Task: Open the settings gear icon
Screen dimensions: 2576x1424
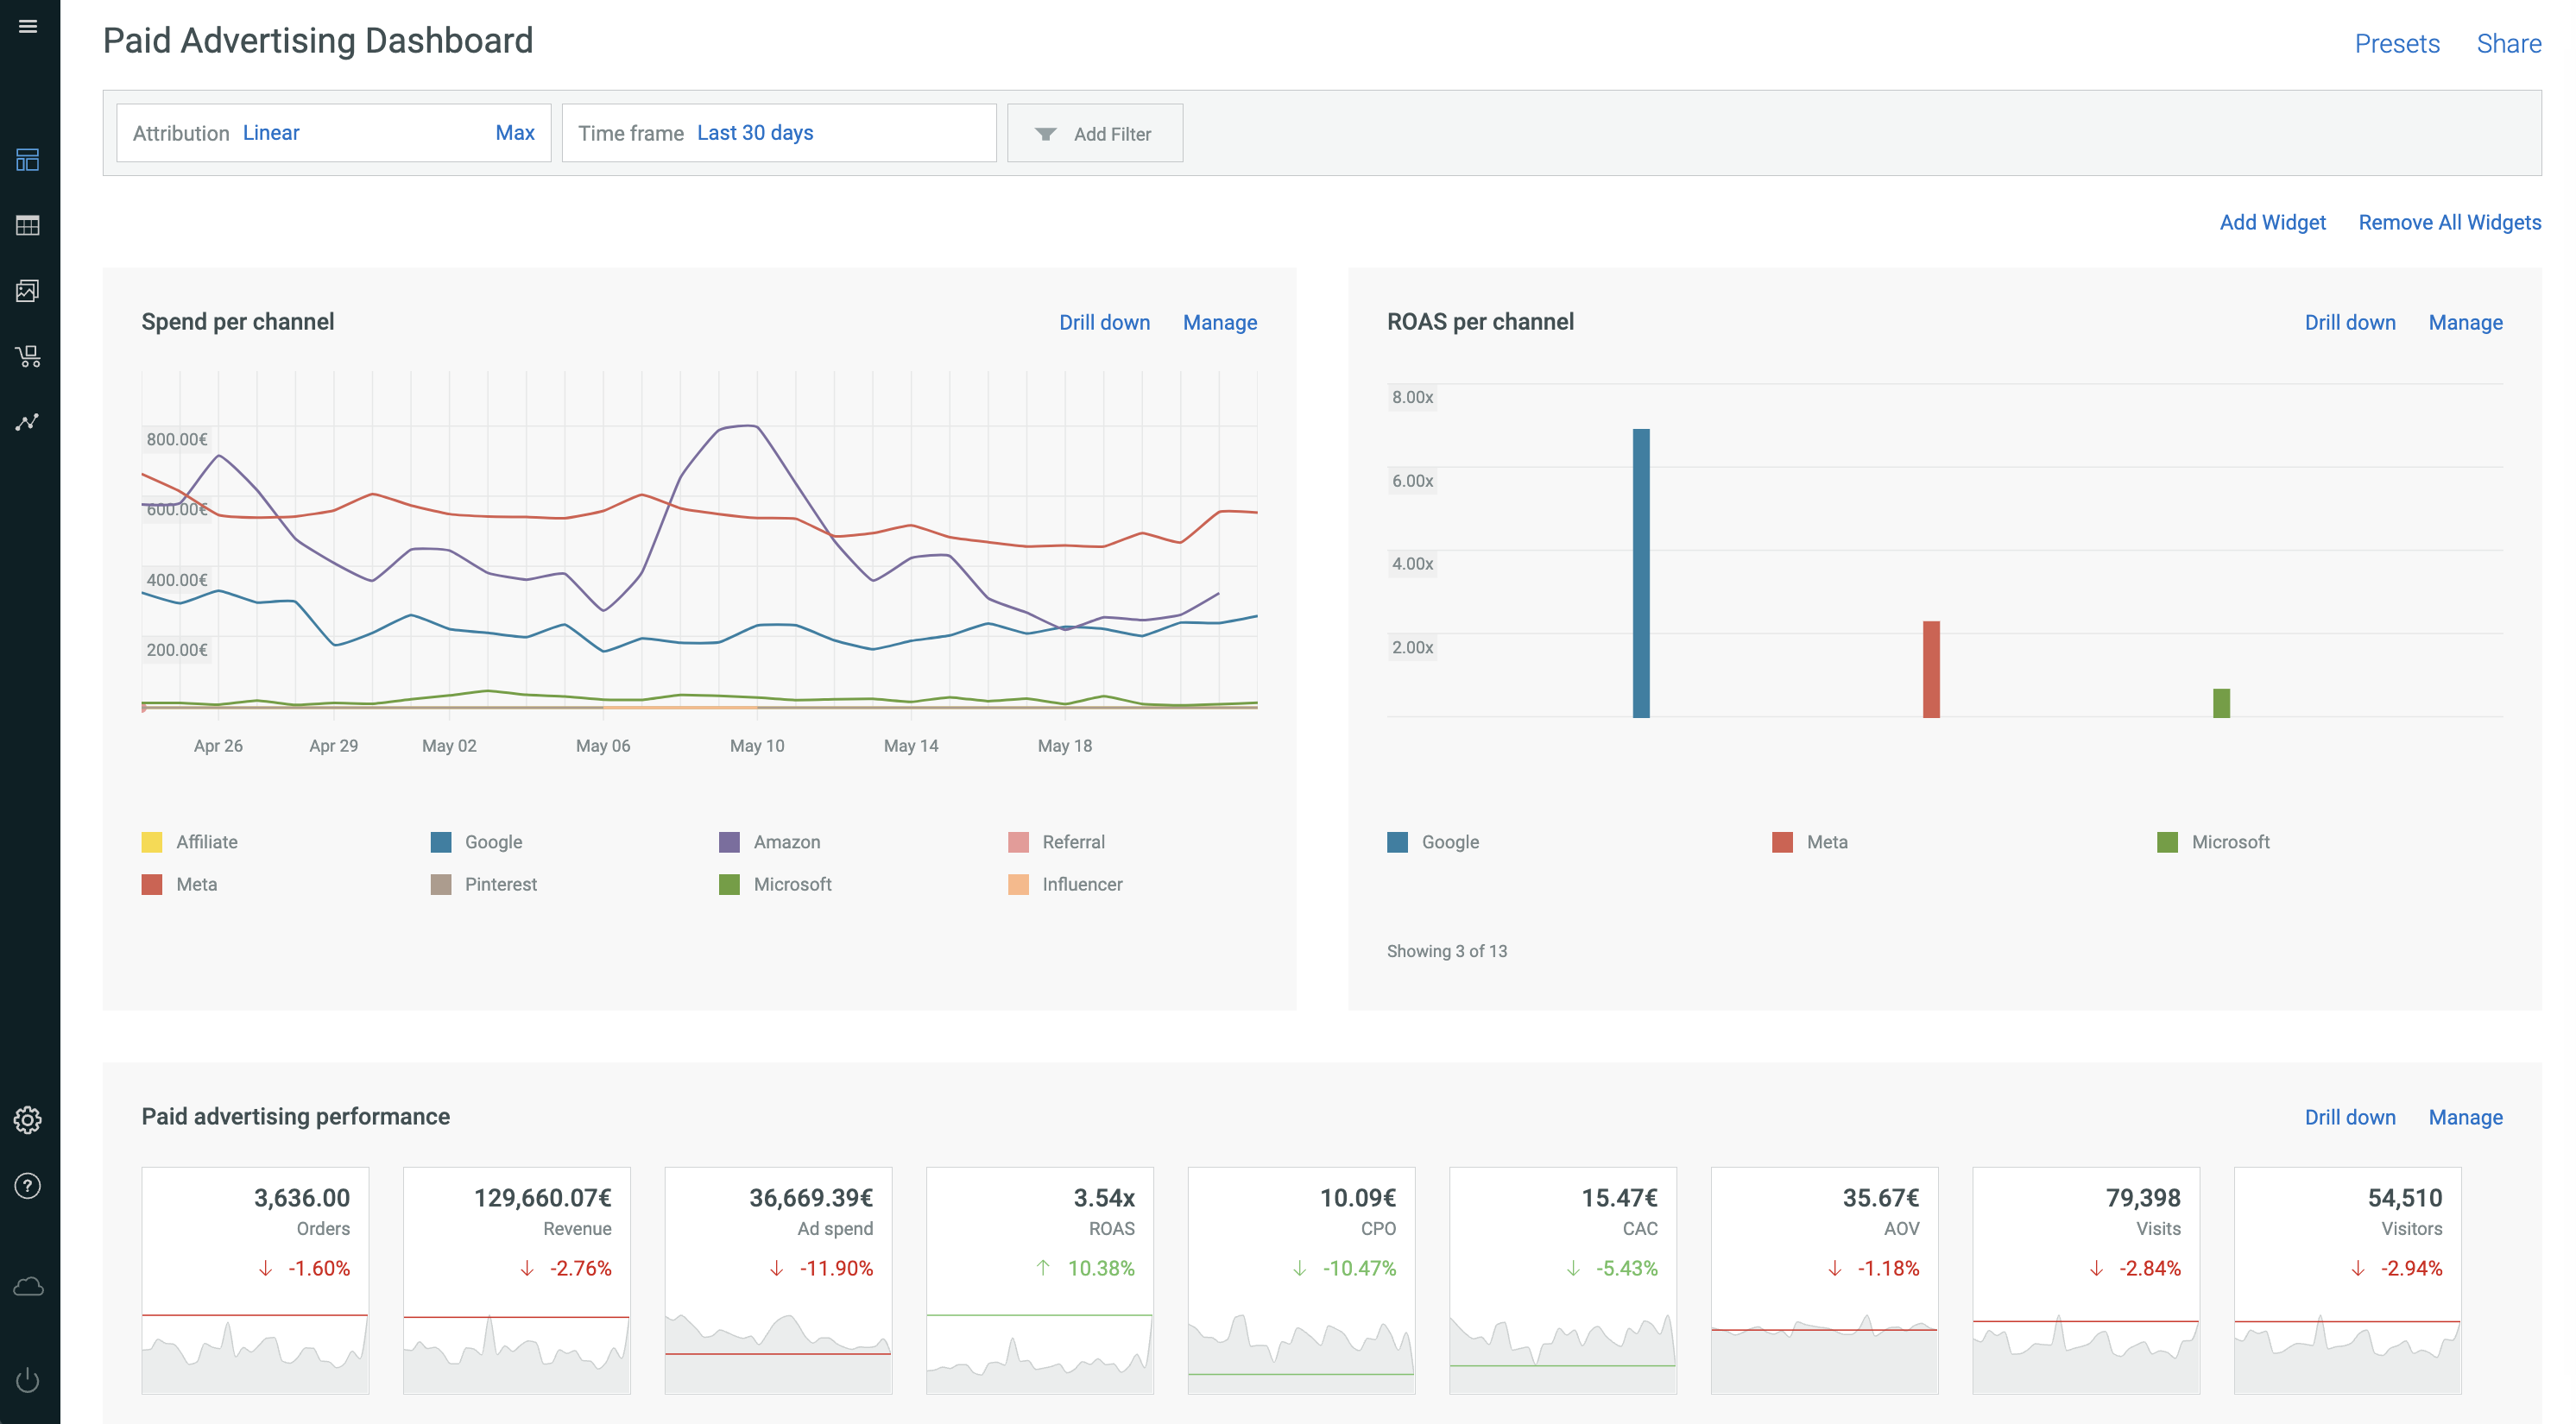Action: click(28, 1120)
